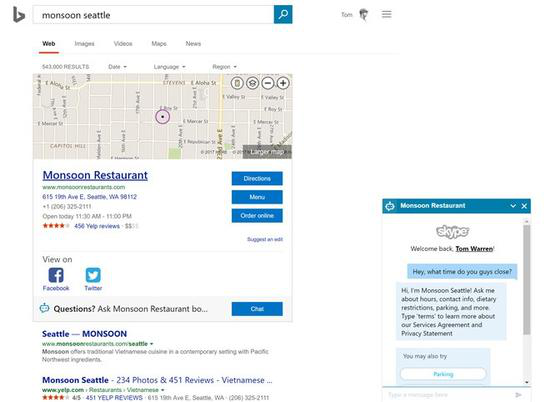Switch to the Images tab

coord(85,44)
